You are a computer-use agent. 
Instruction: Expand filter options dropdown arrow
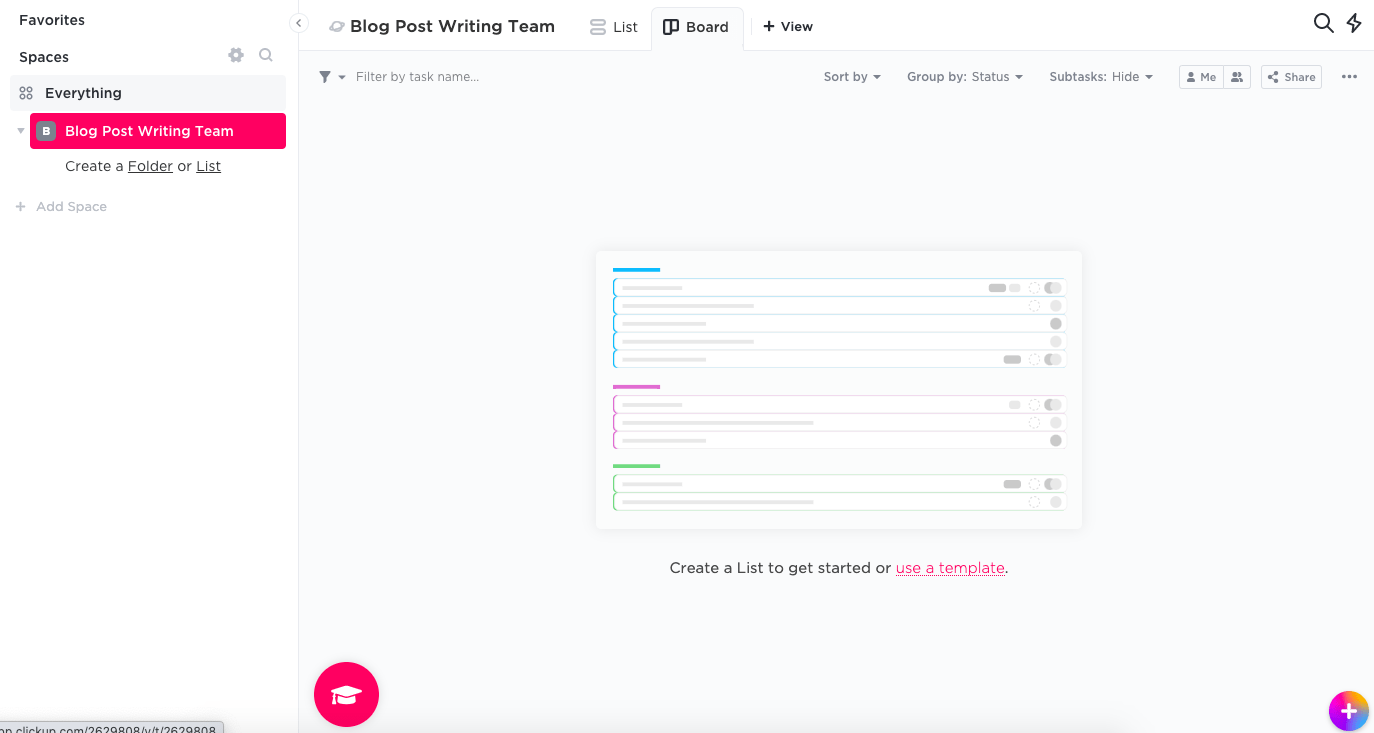[342, 77]
